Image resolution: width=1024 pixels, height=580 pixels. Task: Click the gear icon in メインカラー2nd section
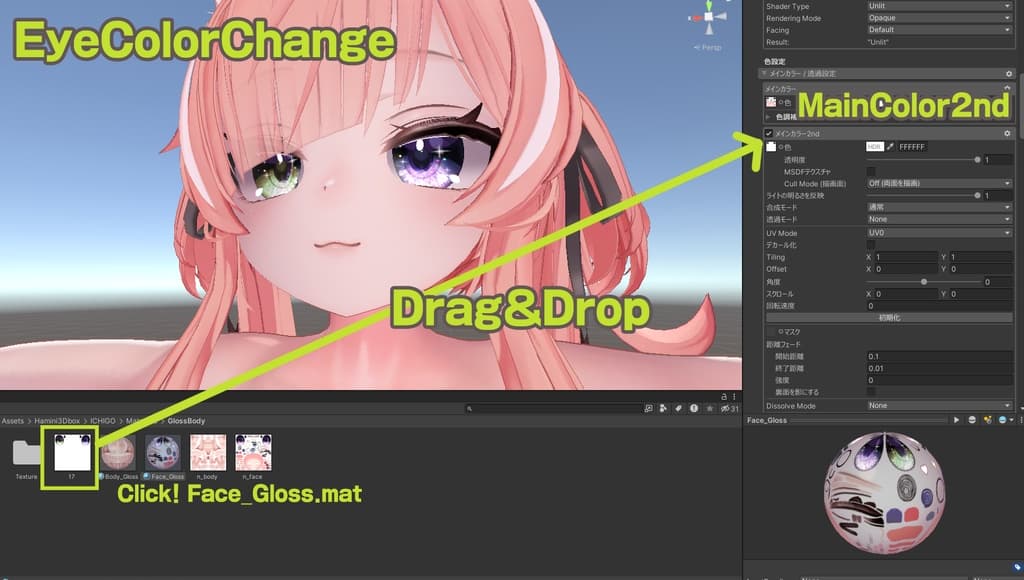(1008, 132)
